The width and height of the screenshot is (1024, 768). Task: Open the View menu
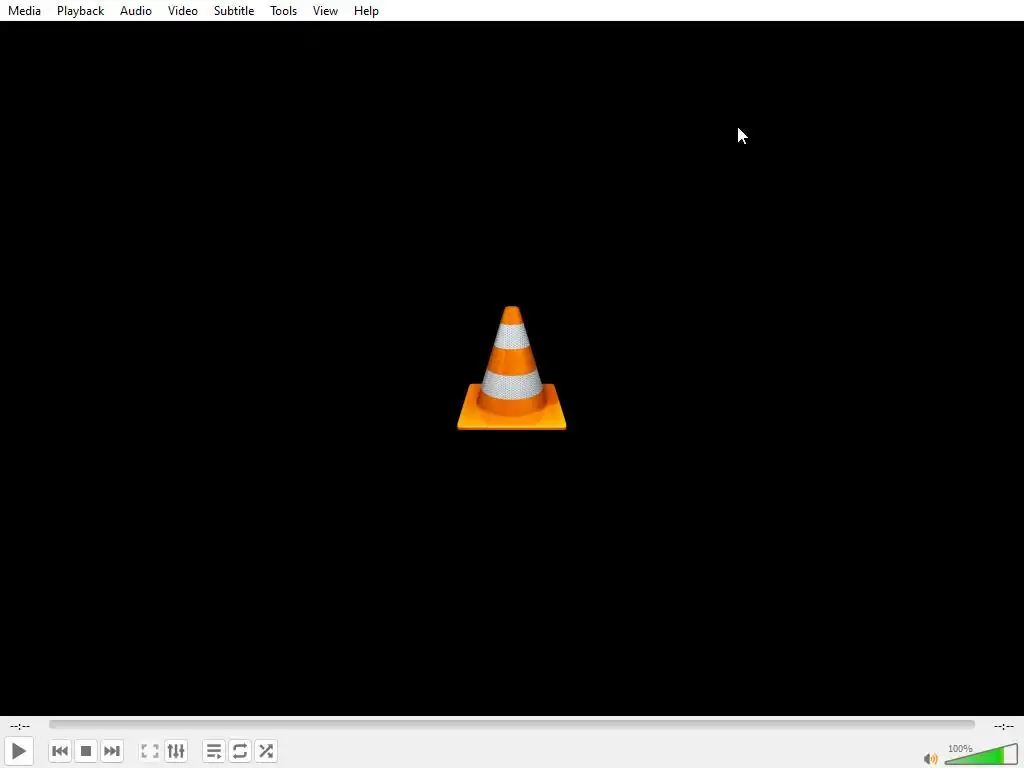325,10
